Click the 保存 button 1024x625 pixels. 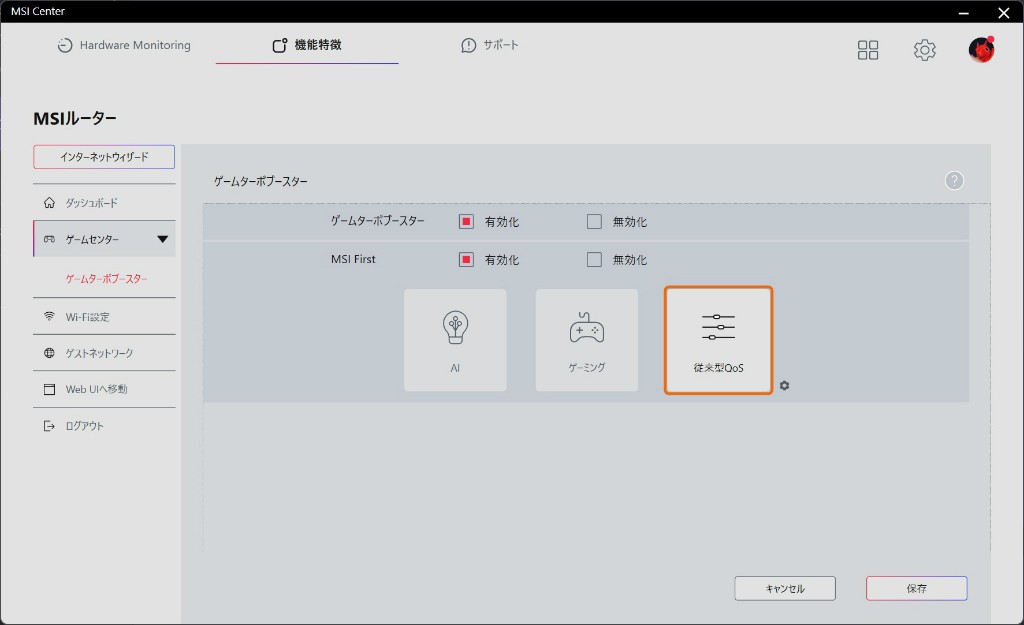tap(916, 589)
